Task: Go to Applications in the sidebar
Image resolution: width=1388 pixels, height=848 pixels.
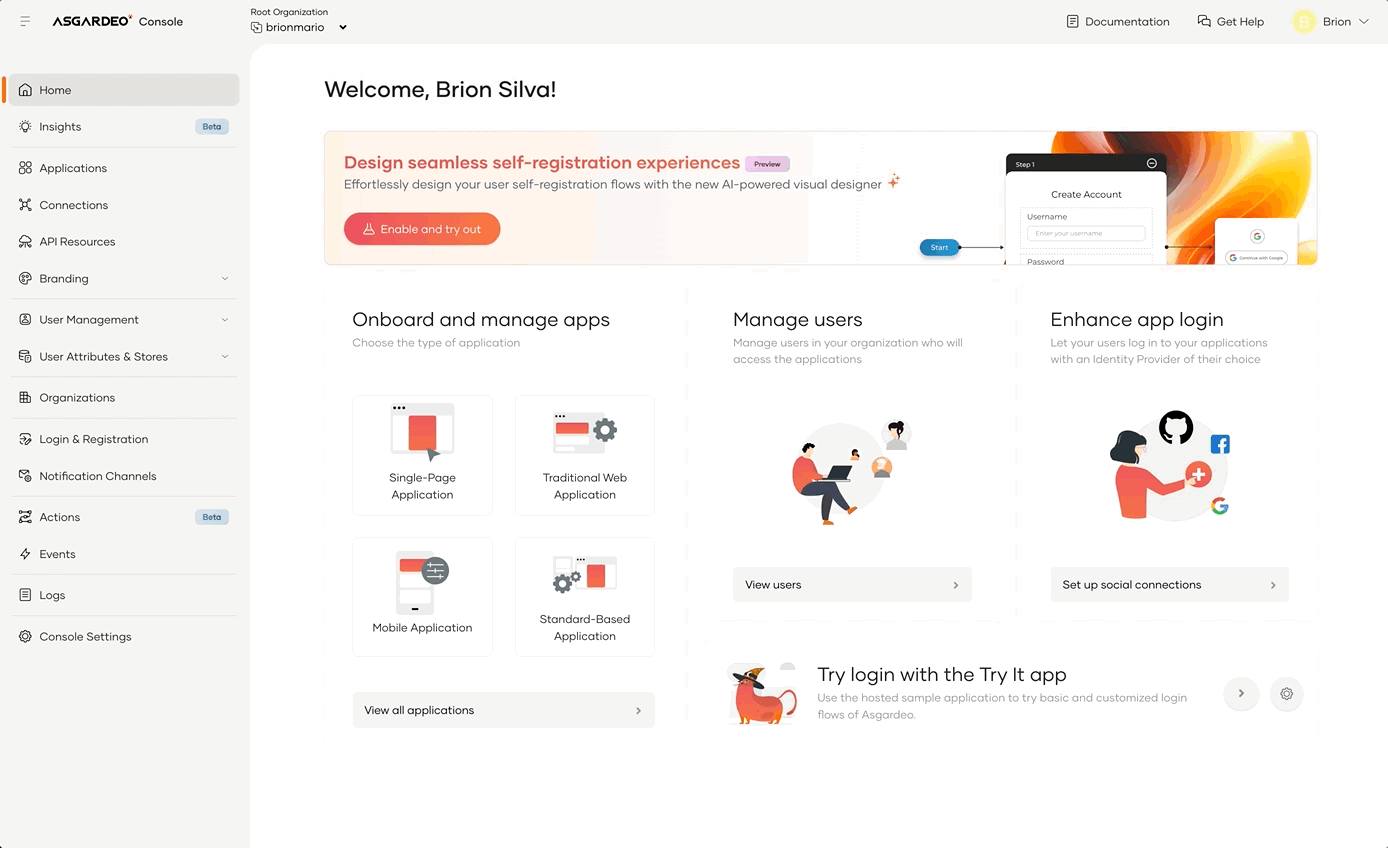Action: pyautogui.click(x=125, y=168)
